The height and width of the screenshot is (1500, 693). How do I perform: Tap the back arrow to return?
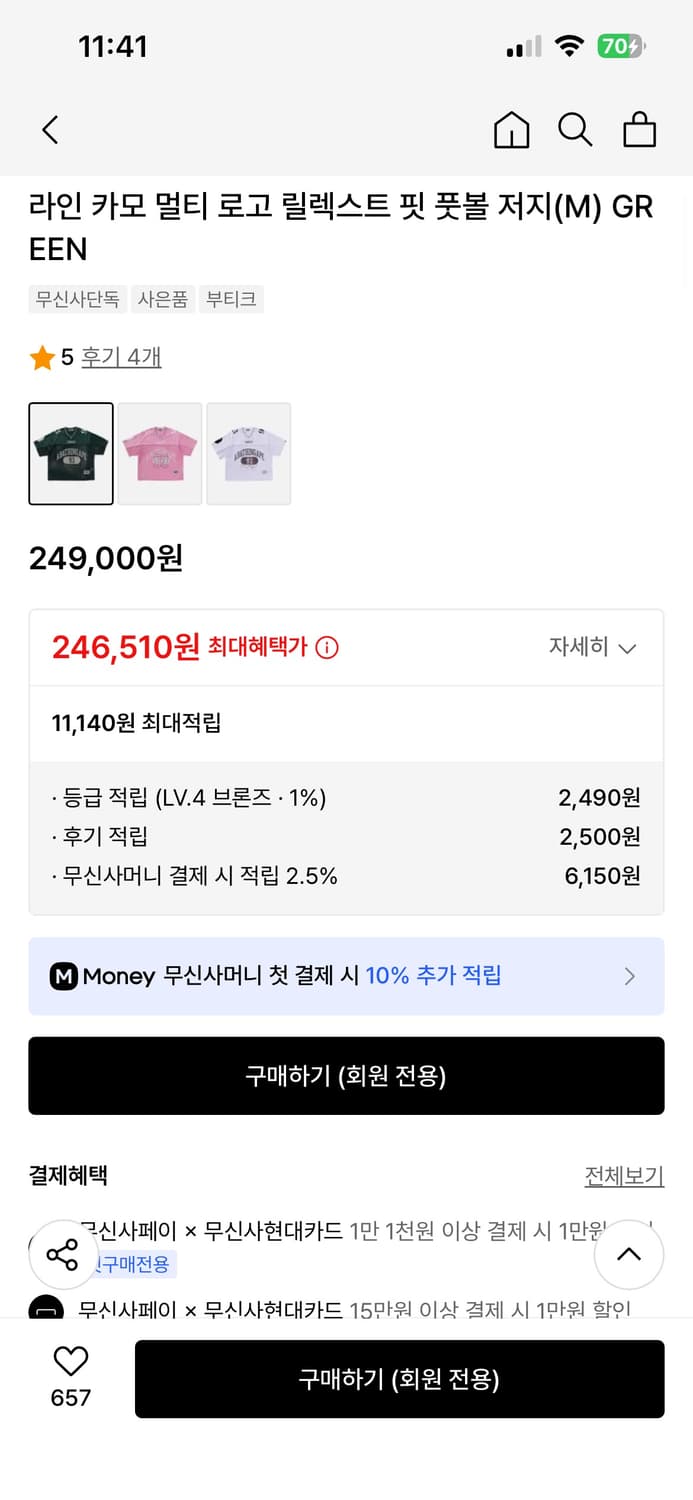(50, 130)
